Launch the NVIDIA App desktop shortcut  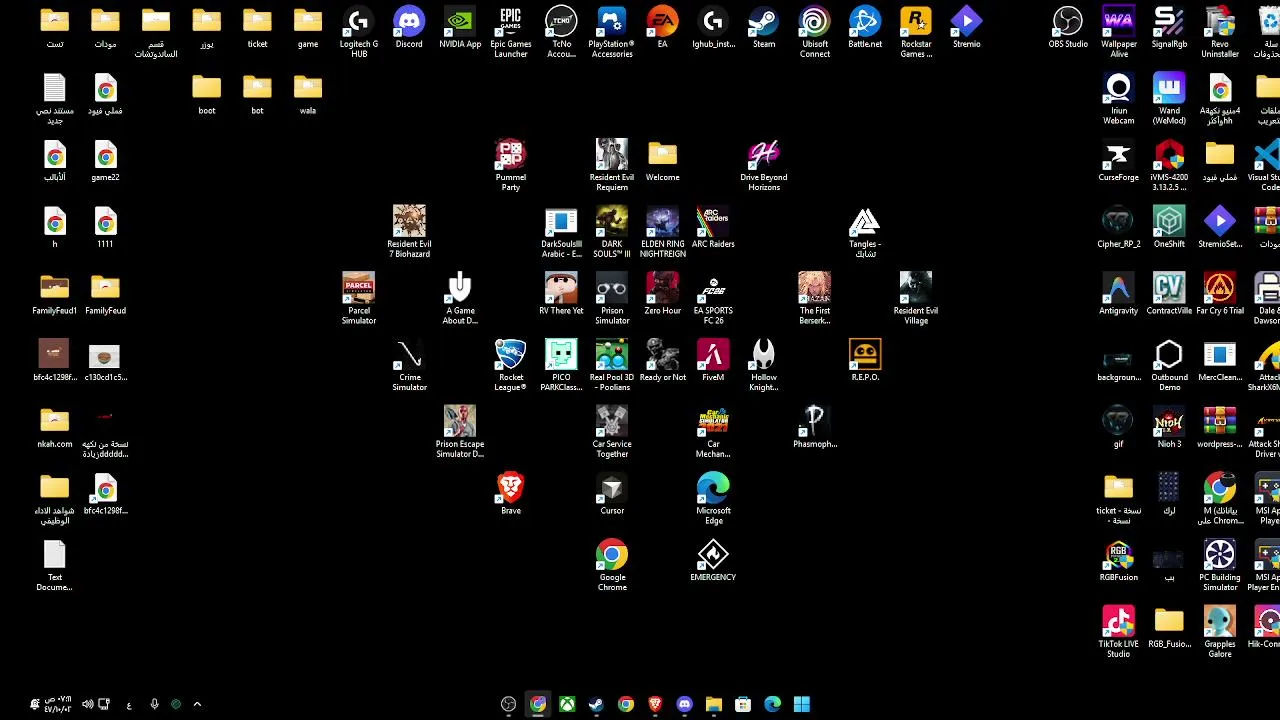460,28
